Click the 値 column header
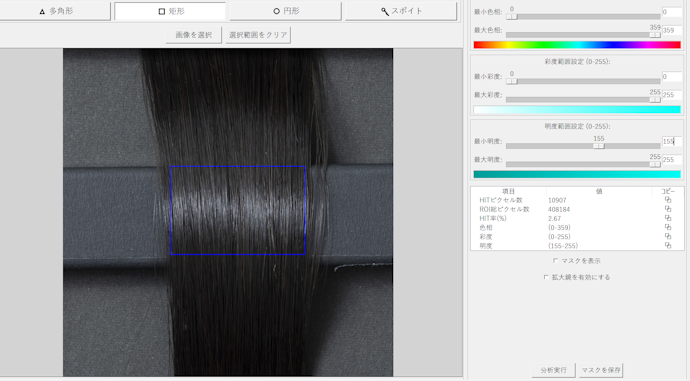 [x=599, y=191]
